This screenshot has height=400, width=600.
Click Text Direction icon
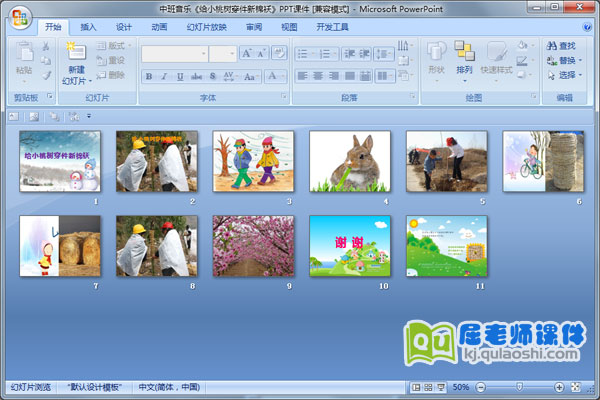405,46
